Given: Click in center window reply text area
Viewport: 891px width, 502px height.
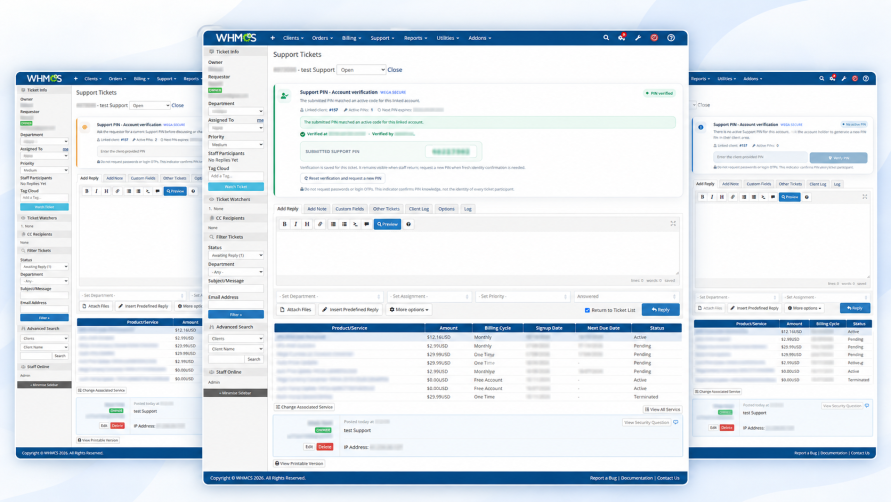Looking at the screenshot, I should pyautogui.click(x=477, y=253).
